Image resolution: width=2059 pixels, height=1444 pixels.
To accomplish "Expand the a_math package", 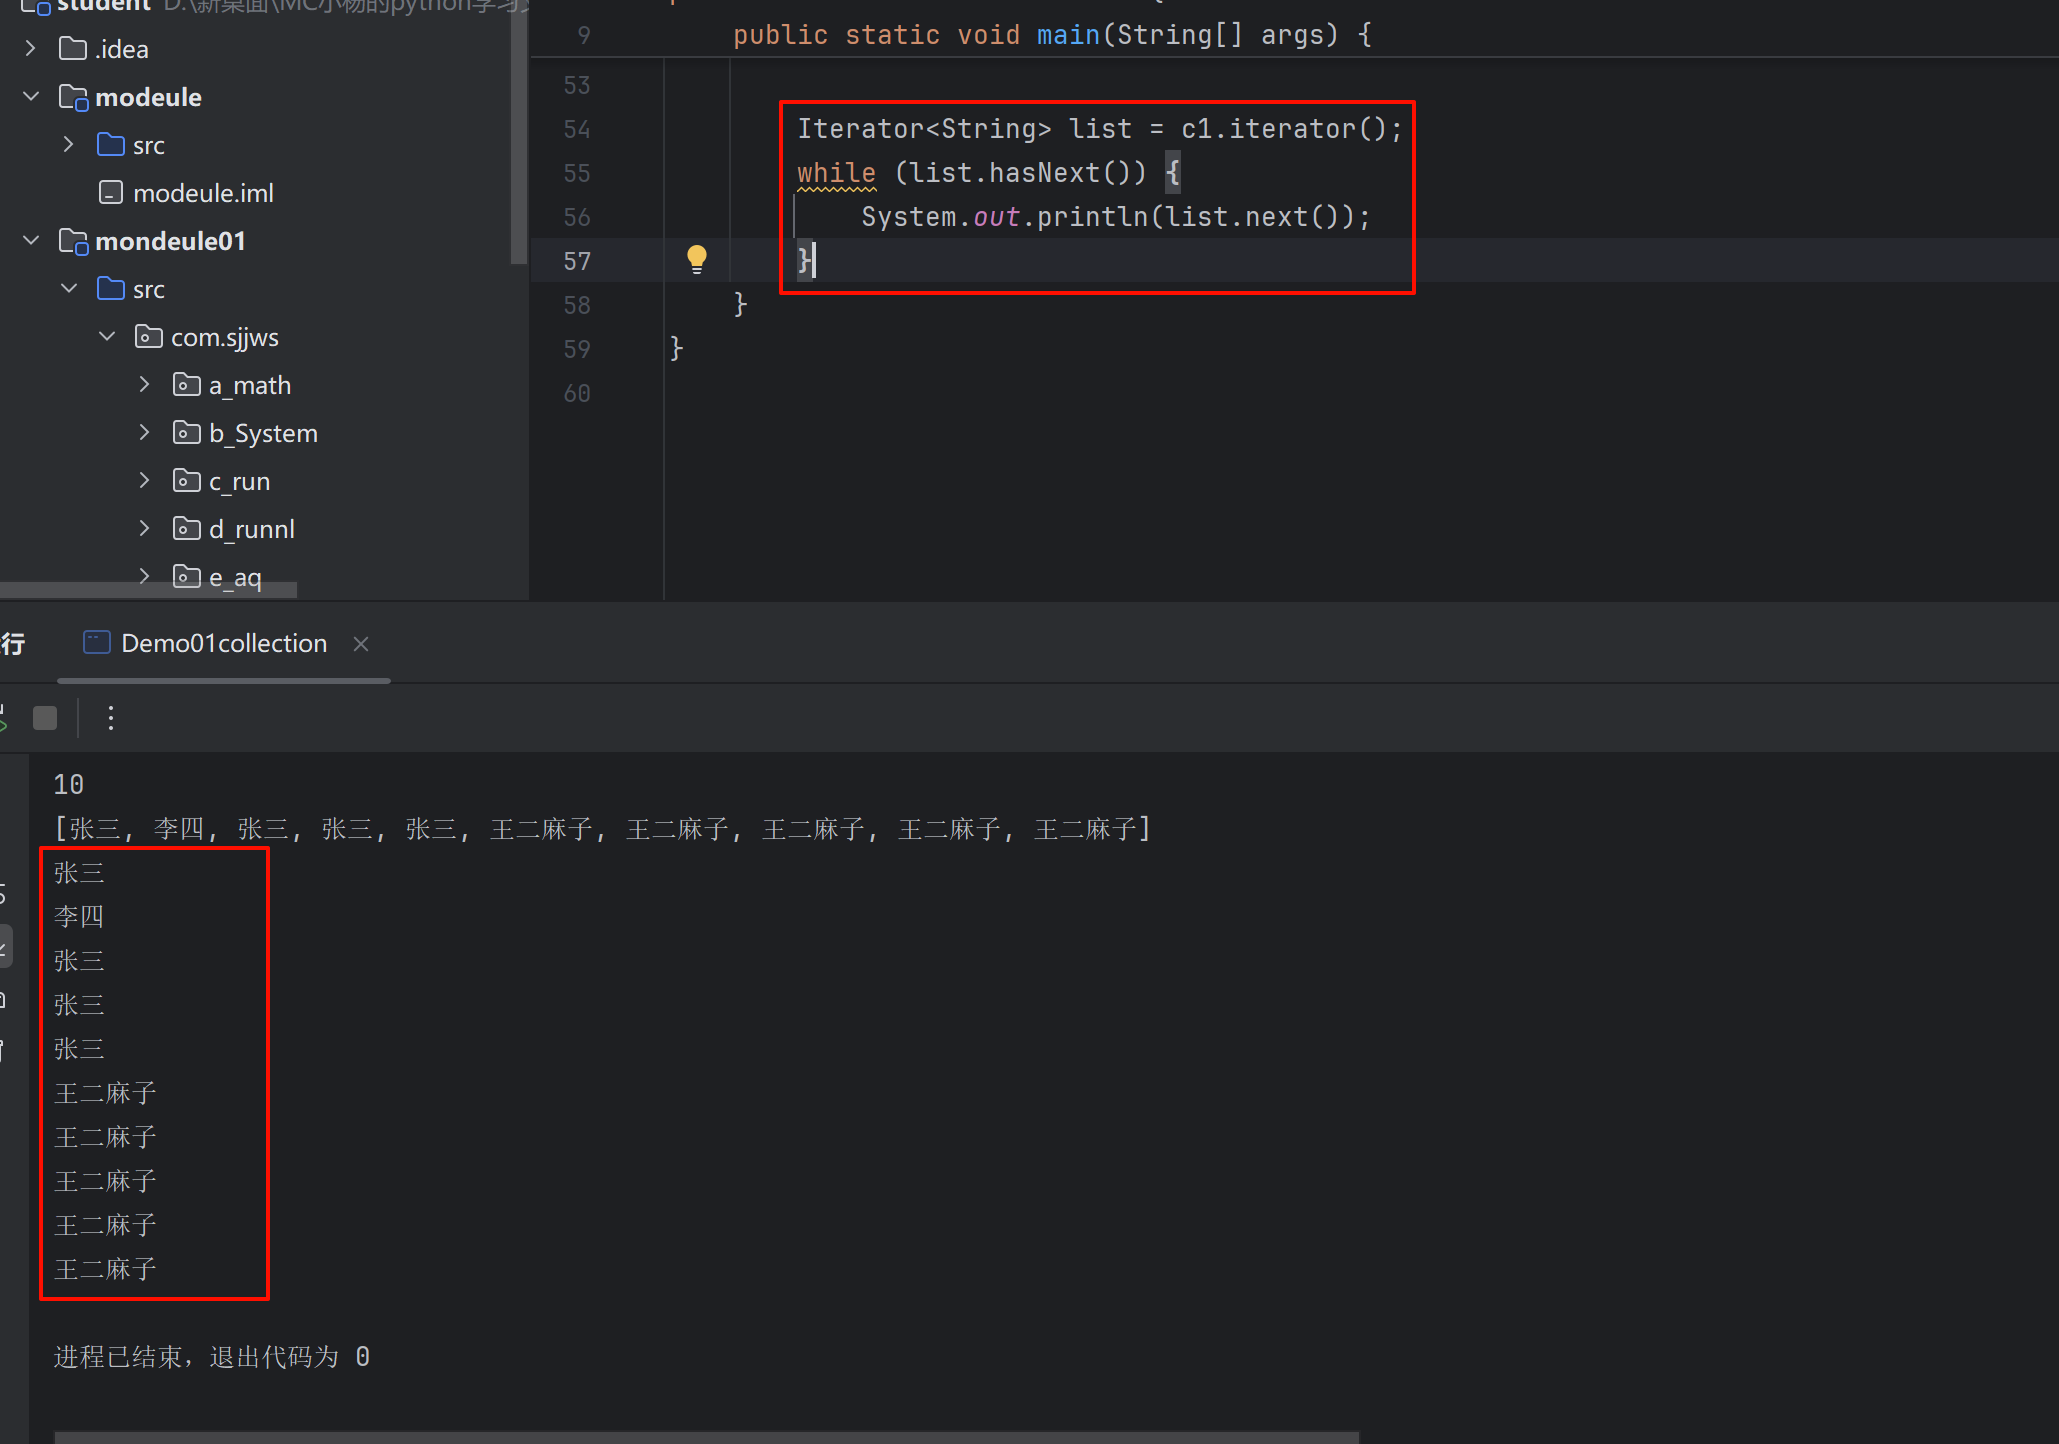I will (145, 385).
